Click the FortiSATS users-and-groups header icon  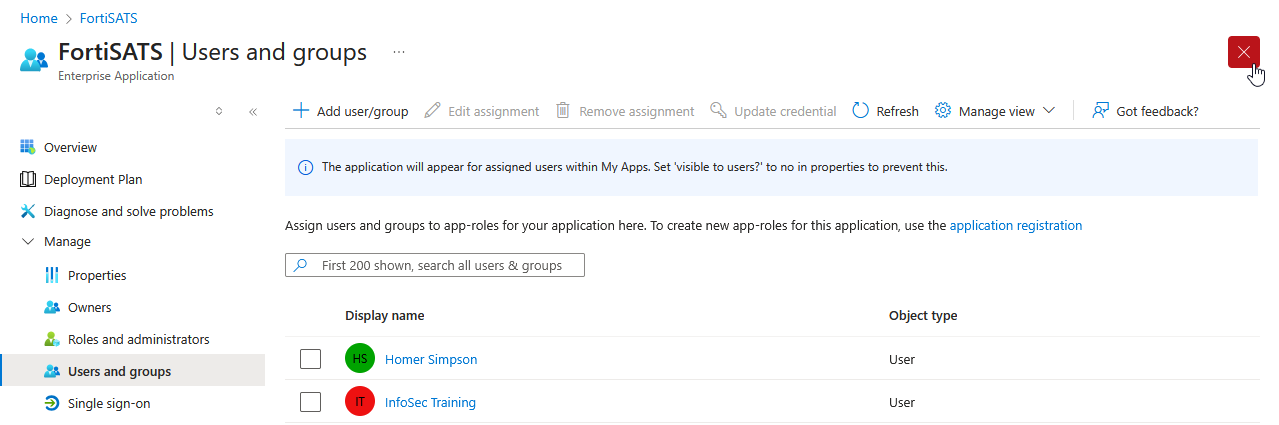[33, 60]
